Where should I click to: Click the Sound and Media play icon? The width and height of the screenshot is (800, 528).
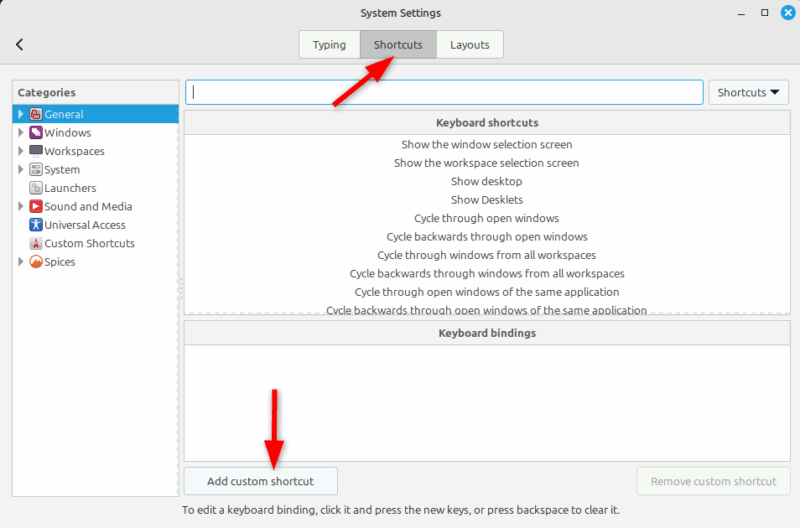(36, 206)
